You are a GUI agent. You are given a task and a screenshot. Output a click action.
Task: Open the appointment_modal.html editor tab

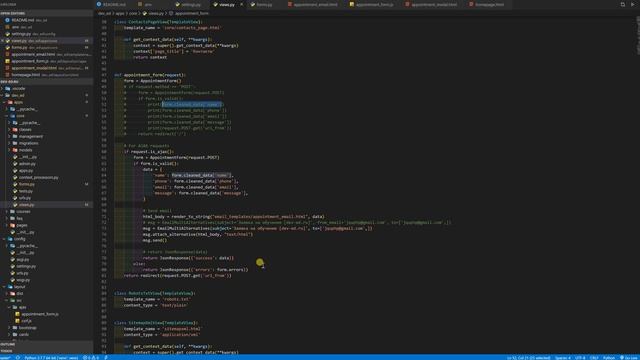point(434,4)
